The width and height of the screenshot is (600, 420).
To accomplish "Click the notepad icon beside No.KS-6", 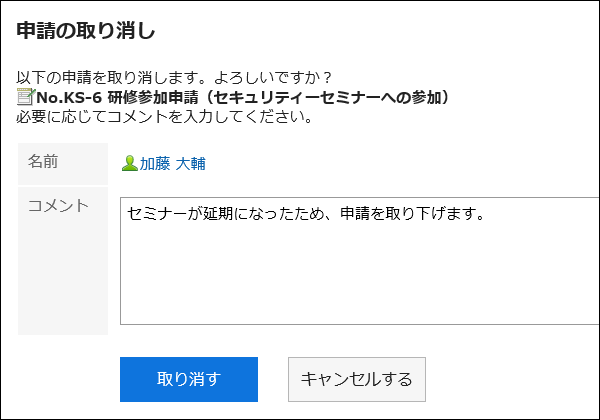I will coord(26,98).
